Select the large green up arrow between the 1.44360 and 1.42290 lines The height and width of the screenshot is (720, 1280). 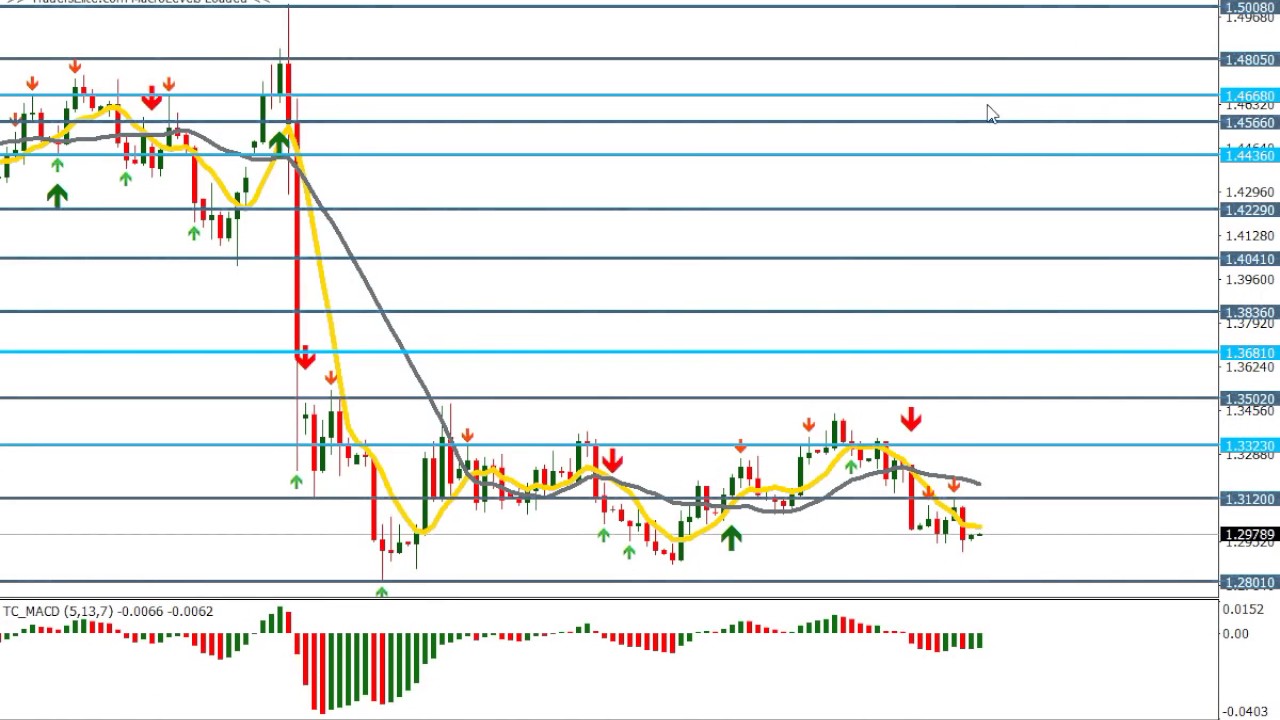[57, 195]
